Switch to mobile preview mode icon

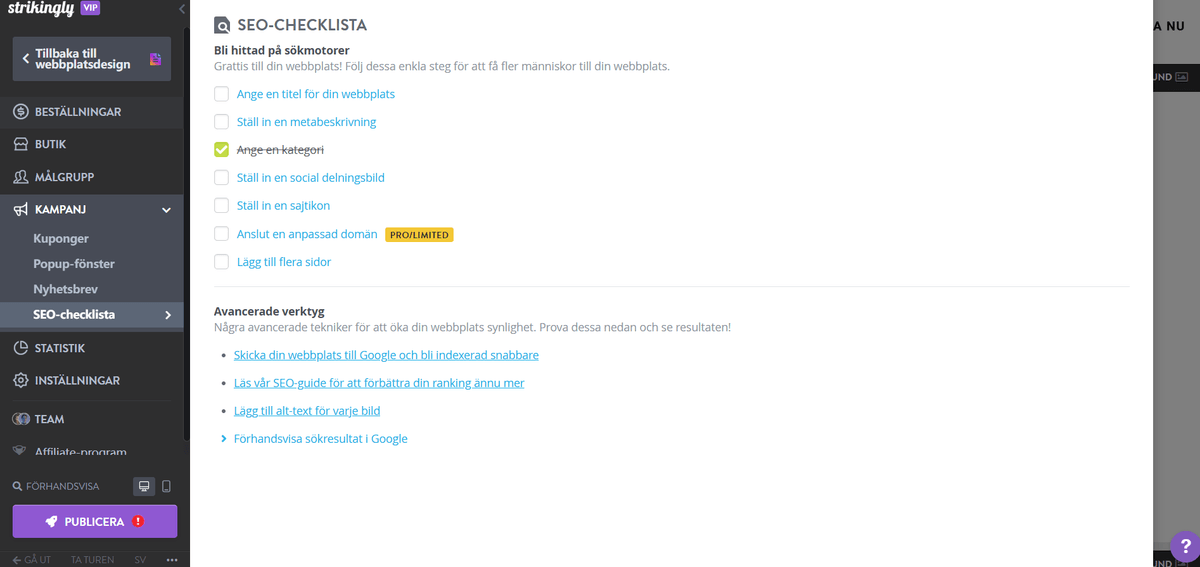point(166,487)
